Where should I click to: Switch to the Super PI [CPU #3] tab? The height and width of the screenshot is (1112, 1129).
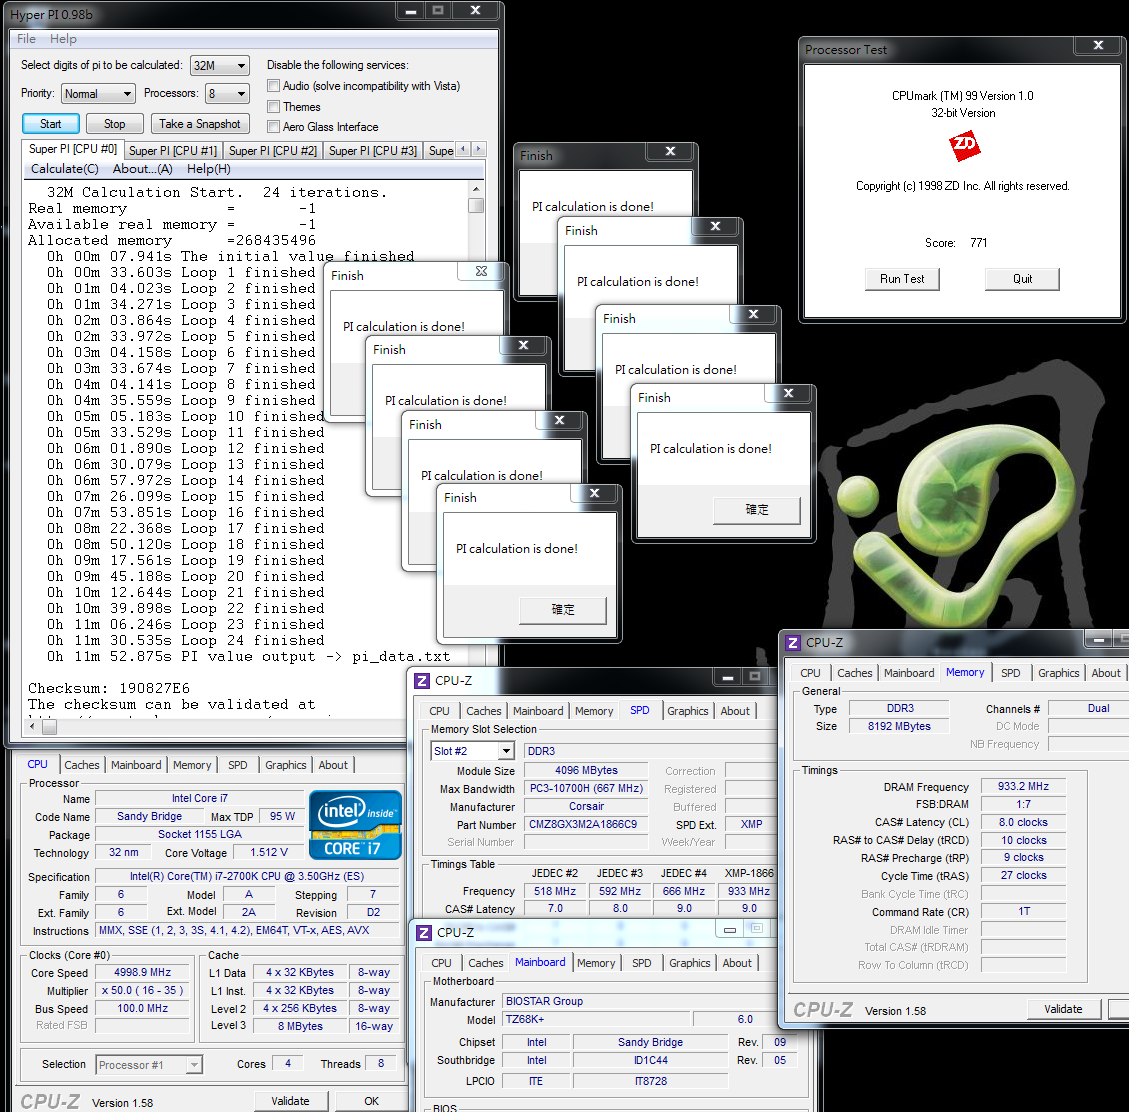pyautogui.click(x=373, y=151)
